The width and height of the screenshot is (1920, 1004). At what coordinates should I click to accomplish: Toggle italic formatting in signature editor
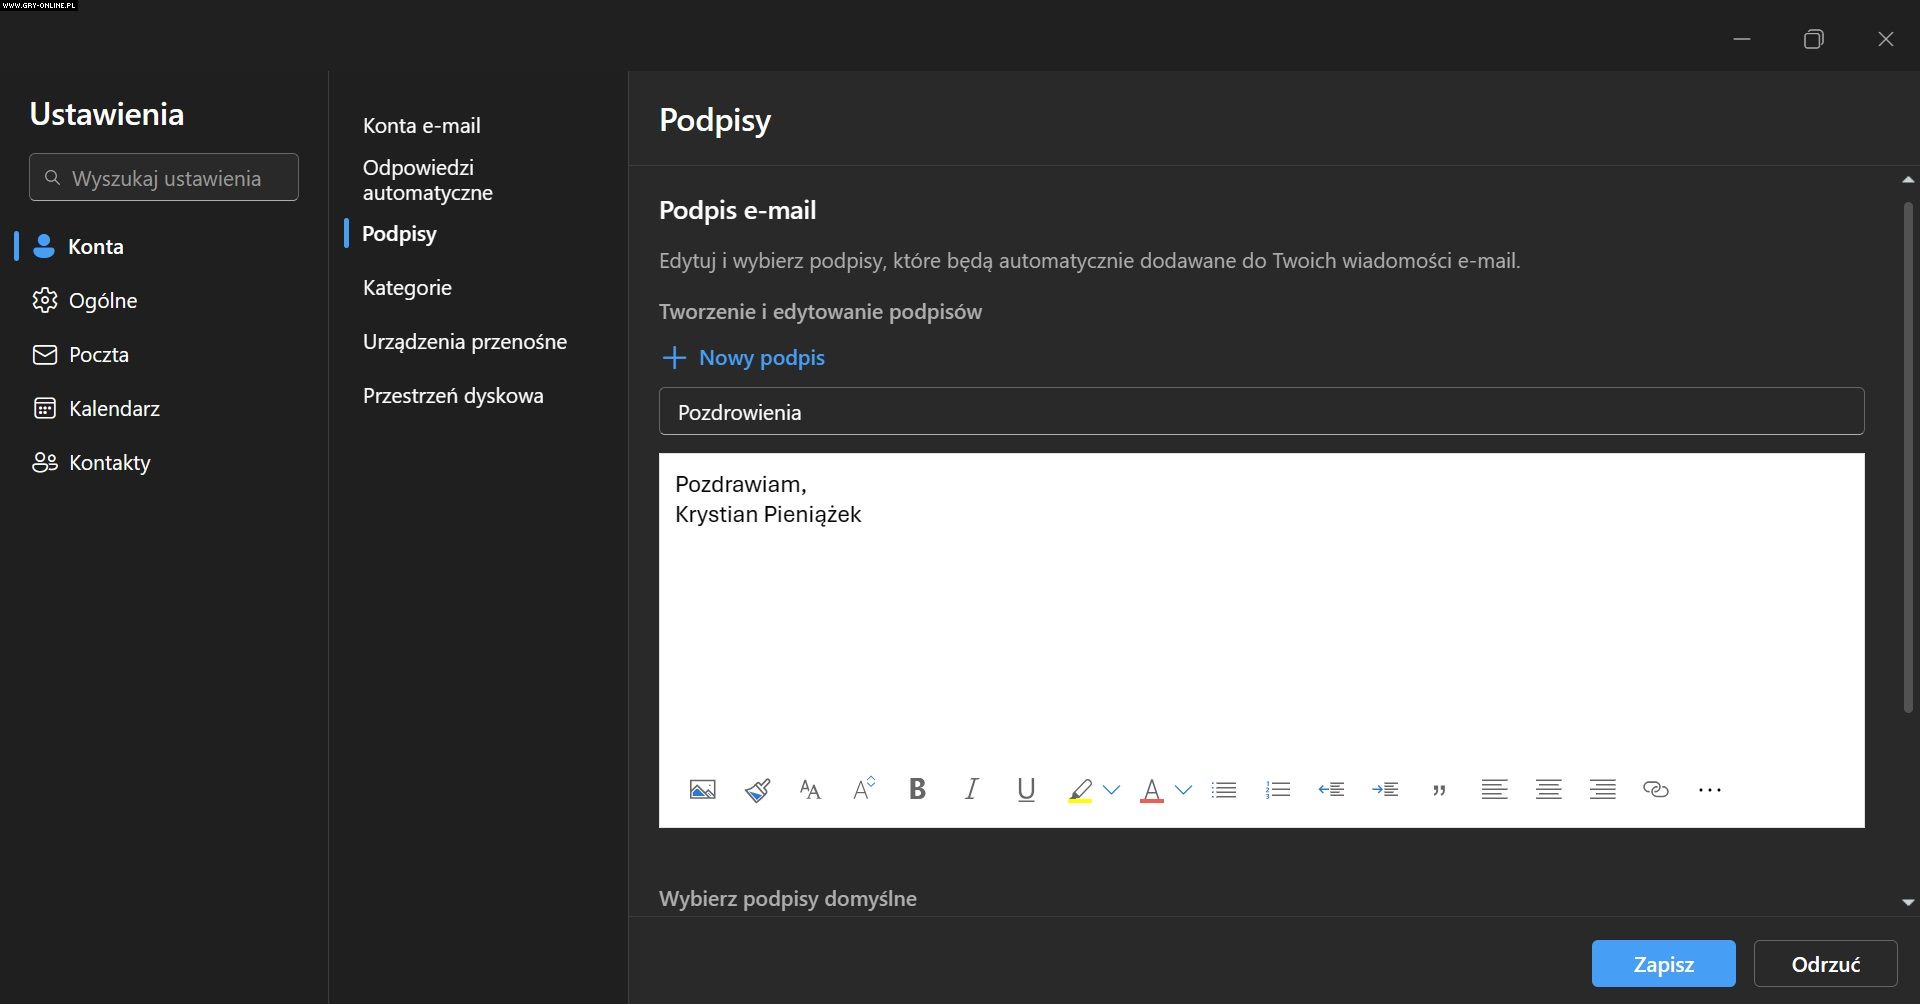[971, 790]
